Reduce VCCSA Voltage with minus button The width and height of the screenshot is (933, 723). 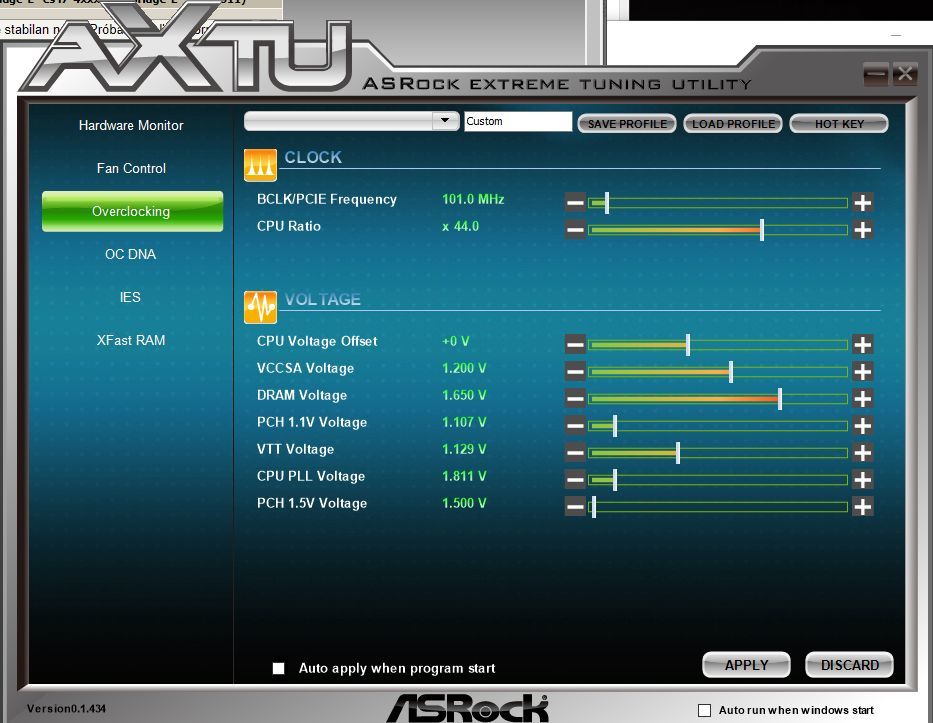tap(575, 371)
